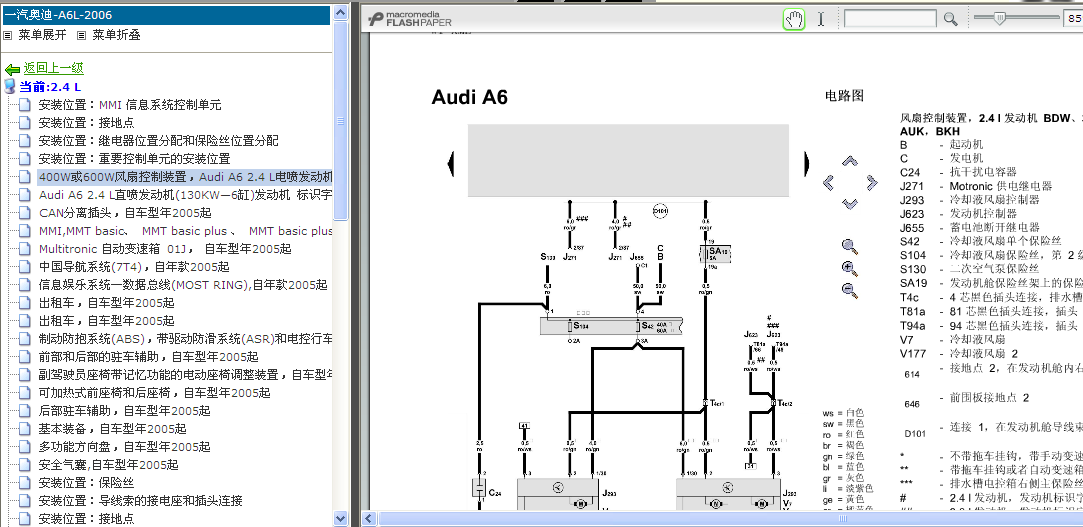
Task: Click the 菜单展开 list icon
Action: click(8, 35)
